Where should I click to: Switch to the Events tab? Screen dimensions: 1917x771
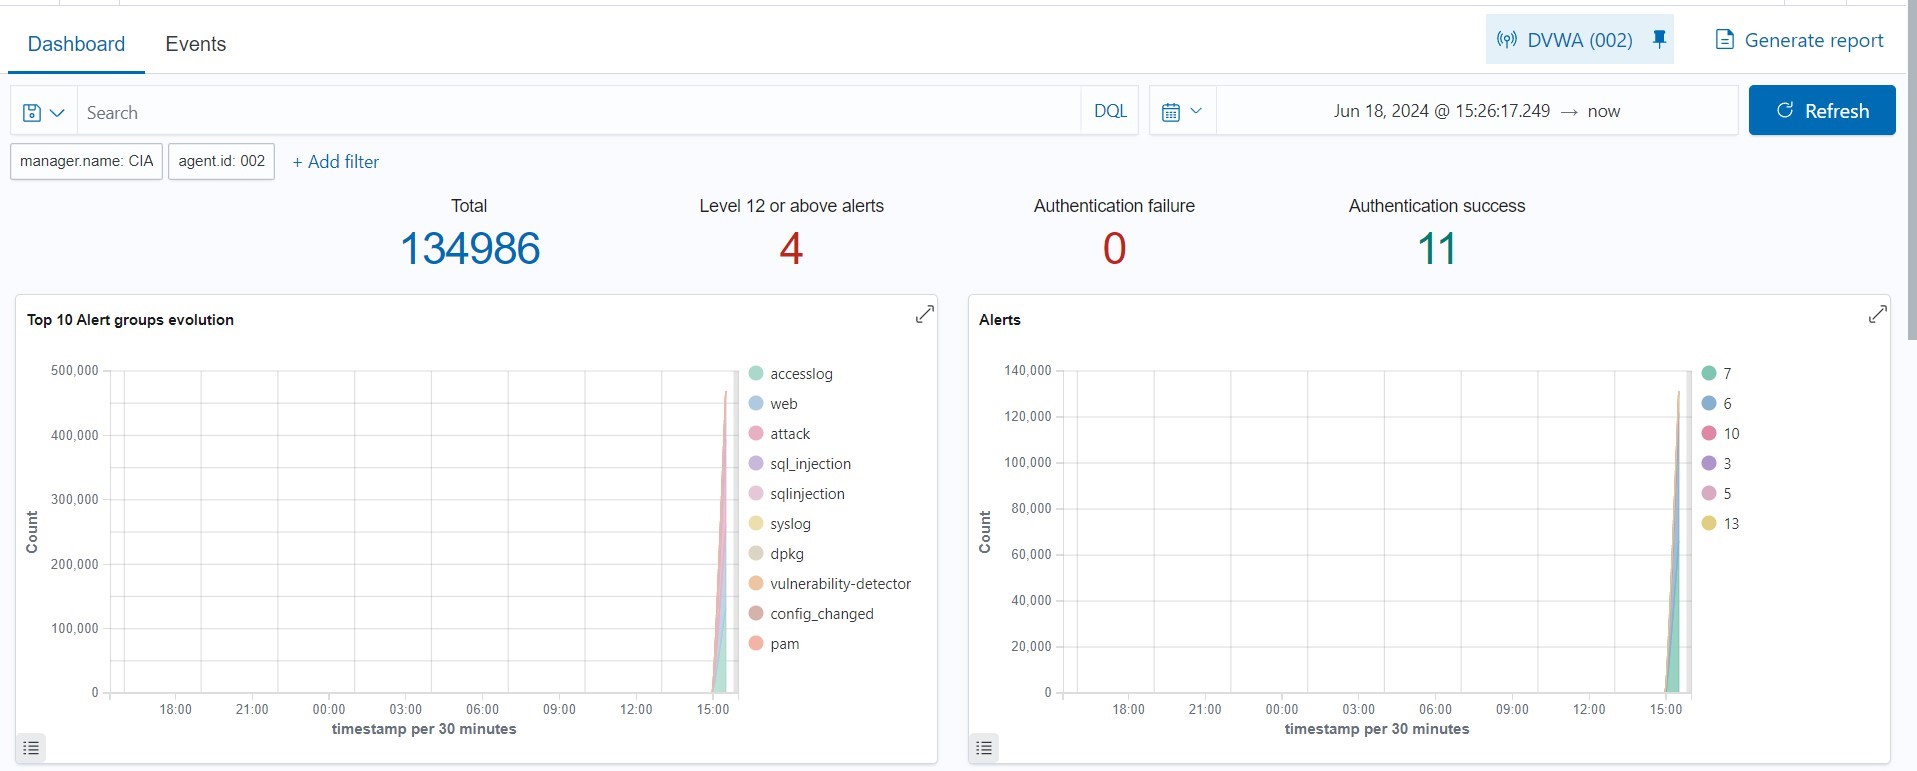pyautogui.click(x=195, y=44)
